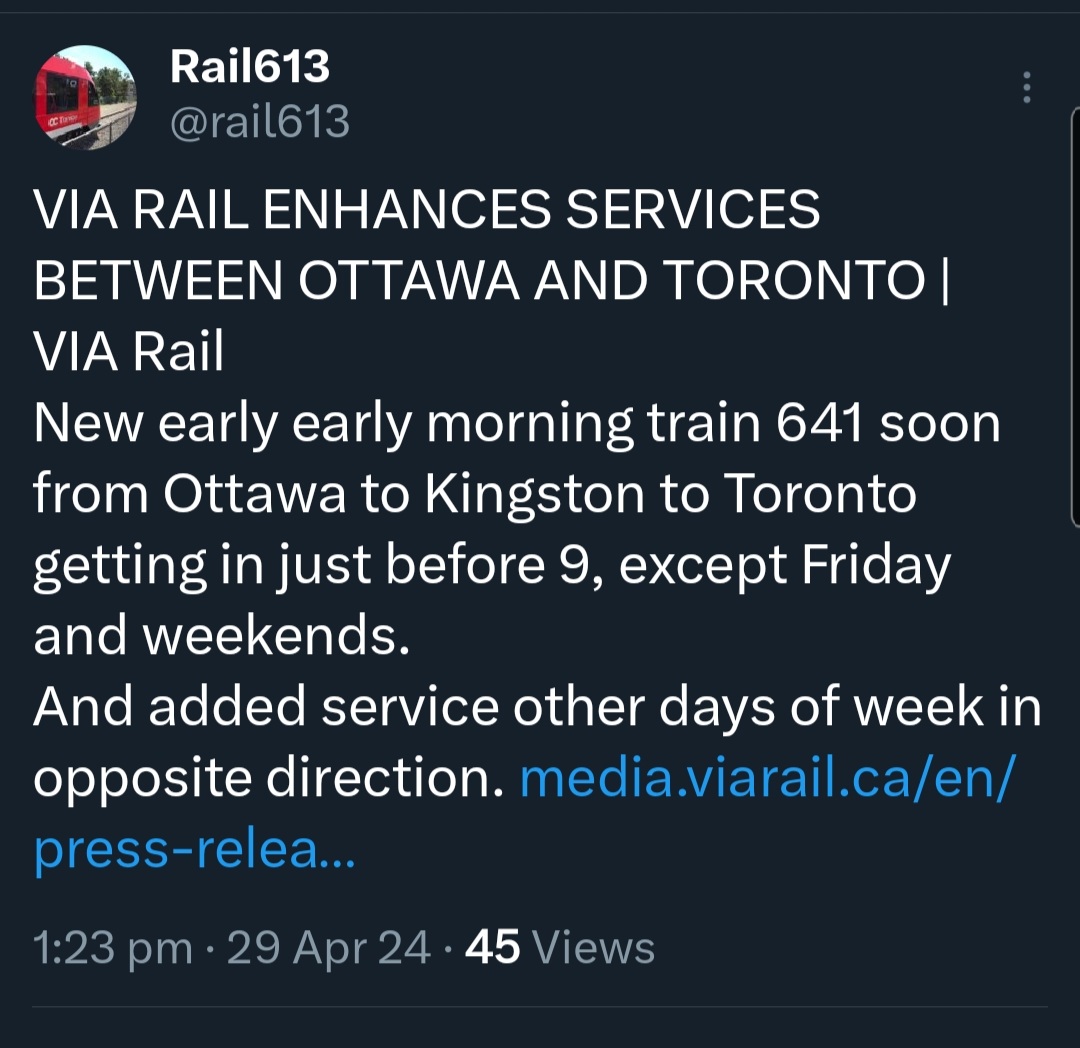The image size is (1080, 1048).
Task: Click the train 641 sentence line
Action: coord(517,424)
